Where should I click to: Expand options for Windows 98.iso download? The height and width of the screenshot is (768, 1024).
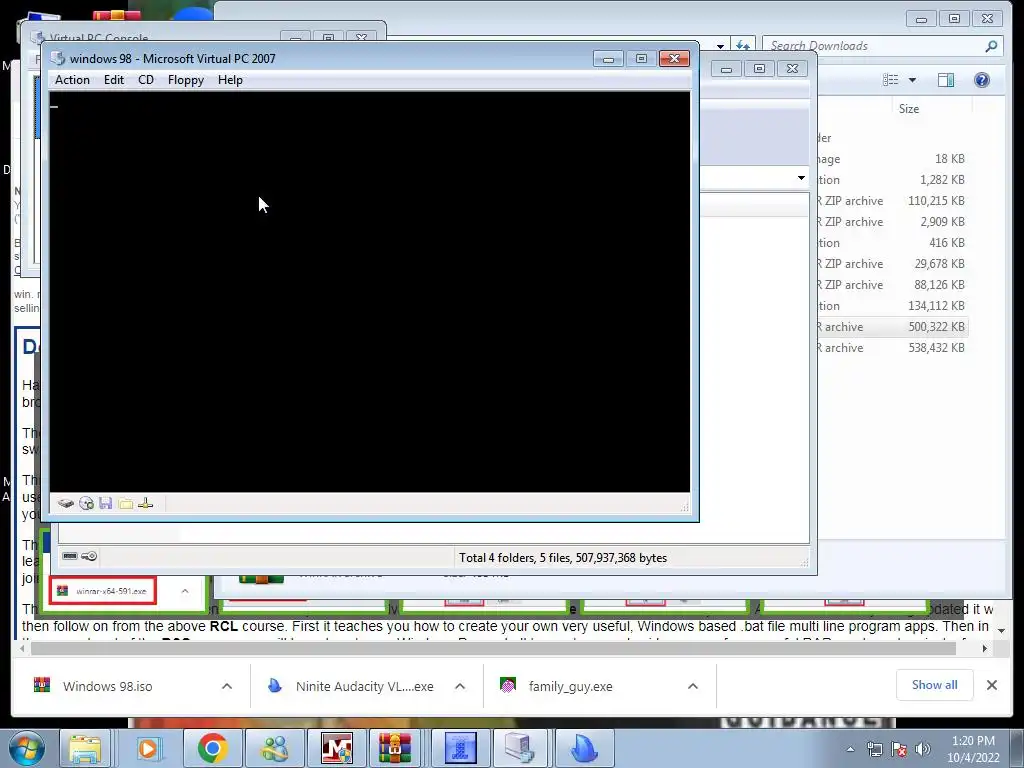tap(227, 686)
